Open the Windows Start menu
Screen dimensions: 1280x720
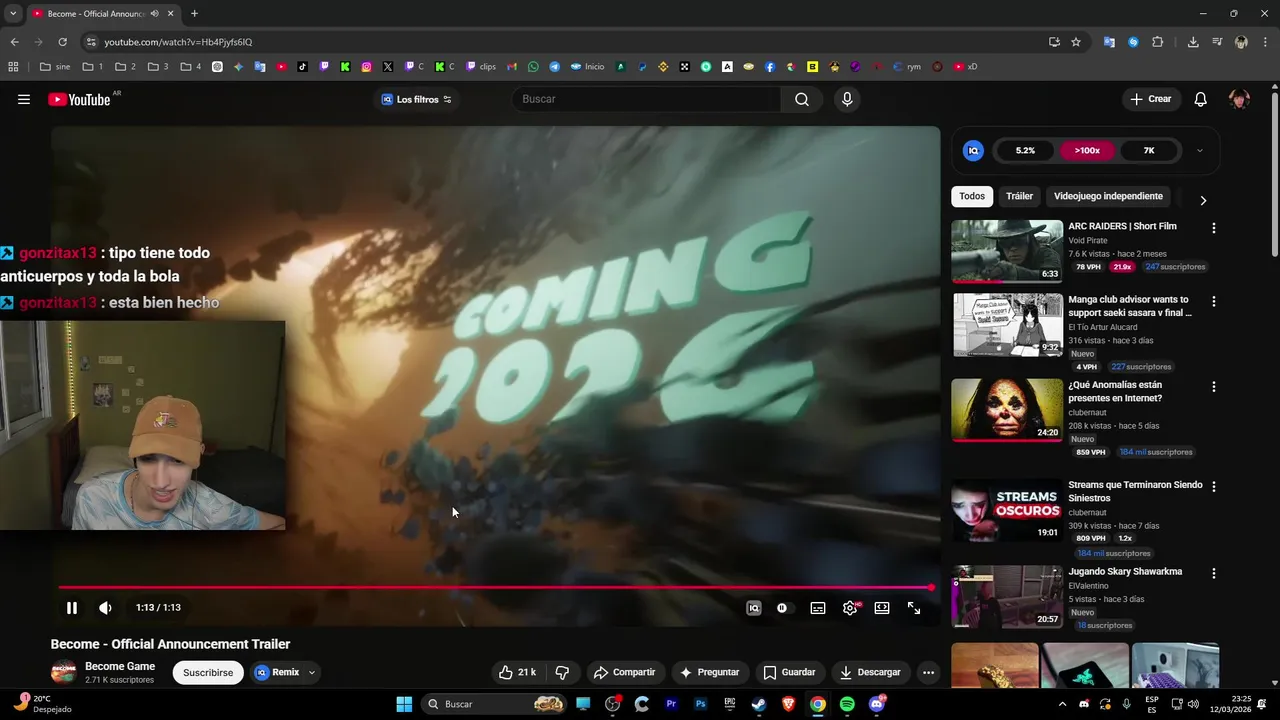click(x=404, y=704)
